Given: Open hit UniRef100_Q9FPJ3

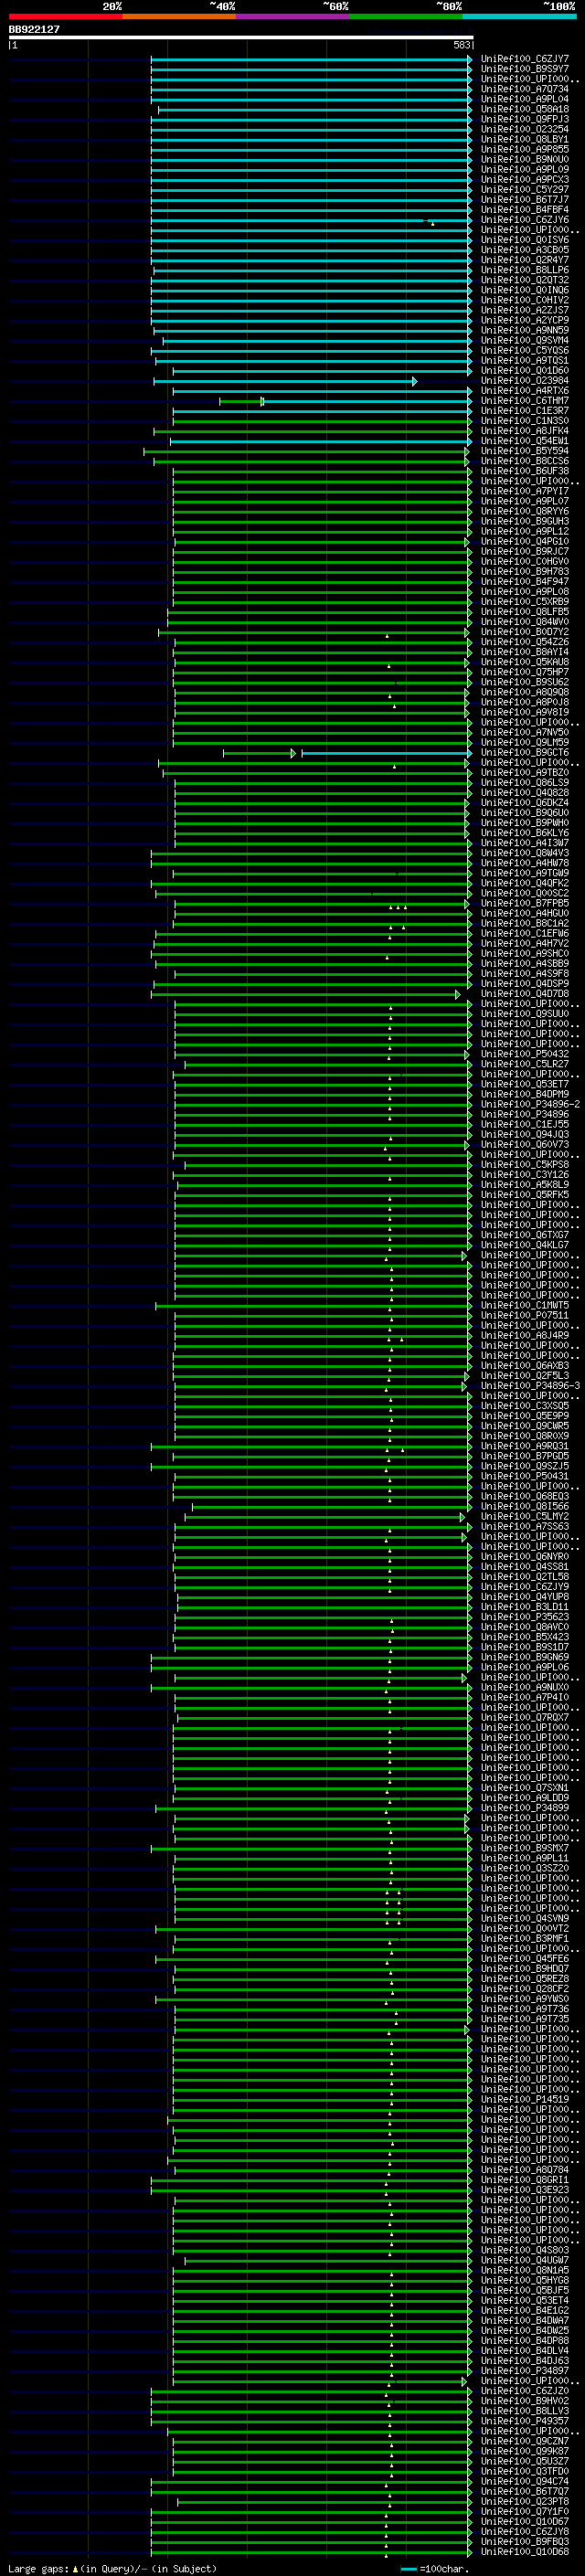Looking at the screenshot, I should (x=525, y=120).
